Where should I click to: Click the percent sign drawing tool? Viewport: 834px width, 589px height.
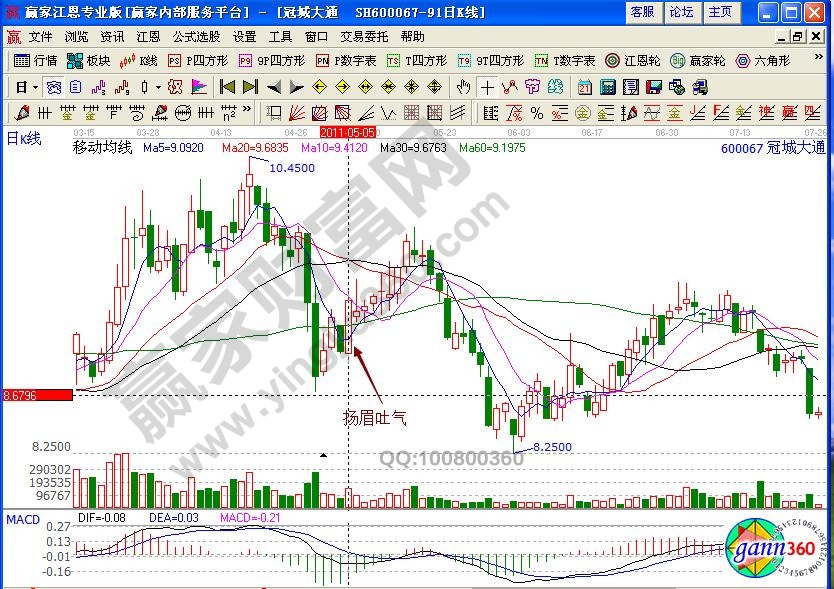tap(537, 110)
